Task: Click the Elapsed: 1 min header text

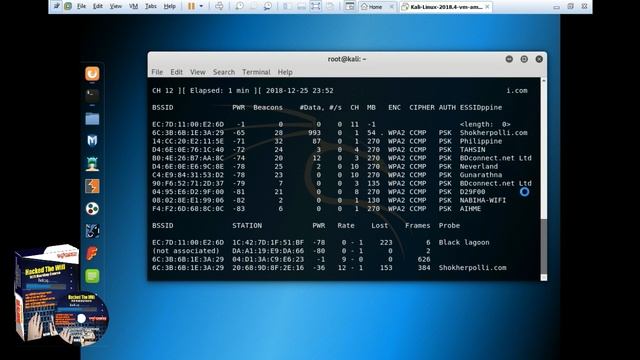Action: (219, 91)
